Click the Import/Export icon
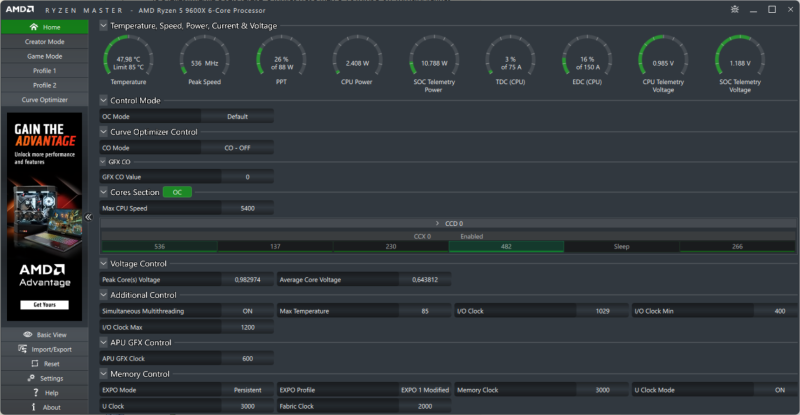The width and height of the screenshot is (800, 415). [x=22, y=349]
